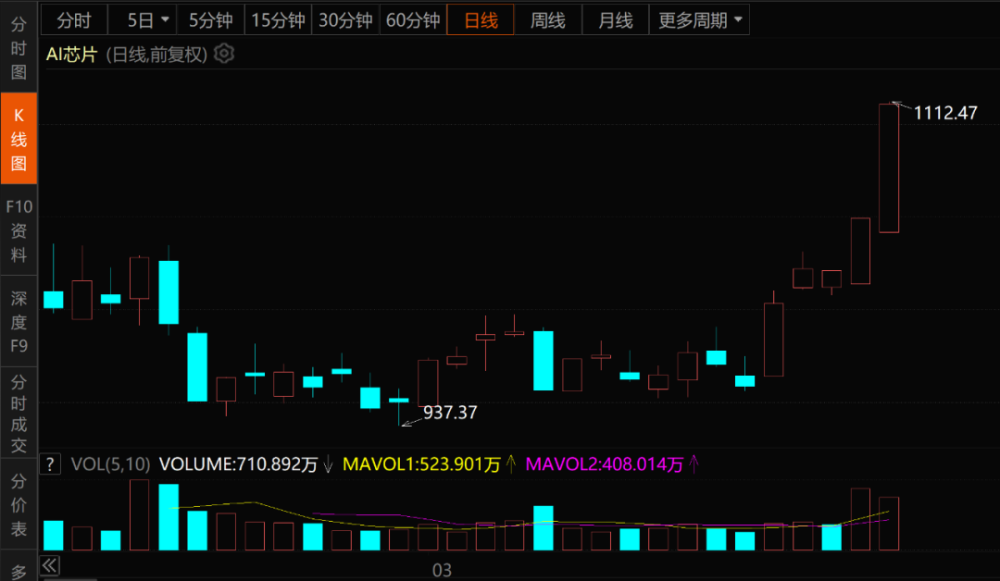The width and height of the screenshot is (1000, 581).
Task: Switch to the 周线 tab
Action: click(548, 20)
